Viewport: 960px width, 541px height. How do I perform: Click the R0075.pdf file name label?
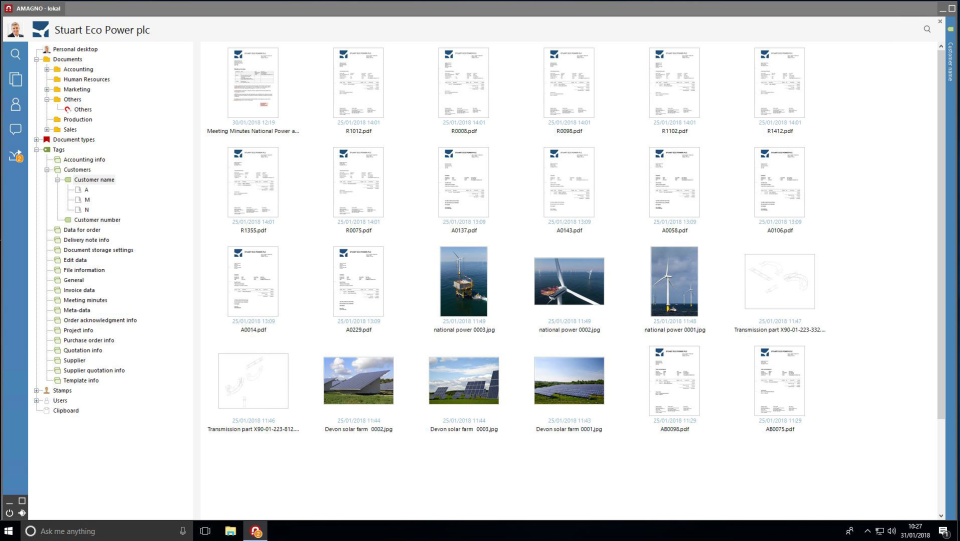358,230
